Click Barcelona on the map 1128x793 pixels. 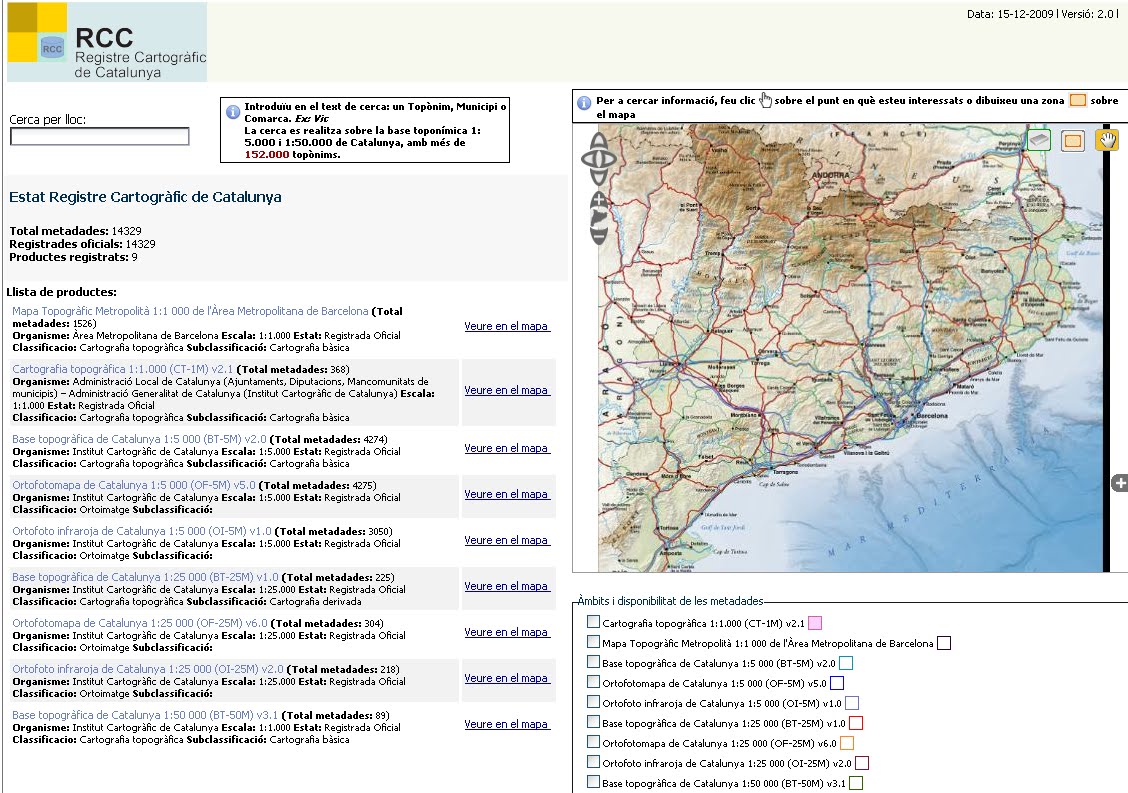pos(932,416)
